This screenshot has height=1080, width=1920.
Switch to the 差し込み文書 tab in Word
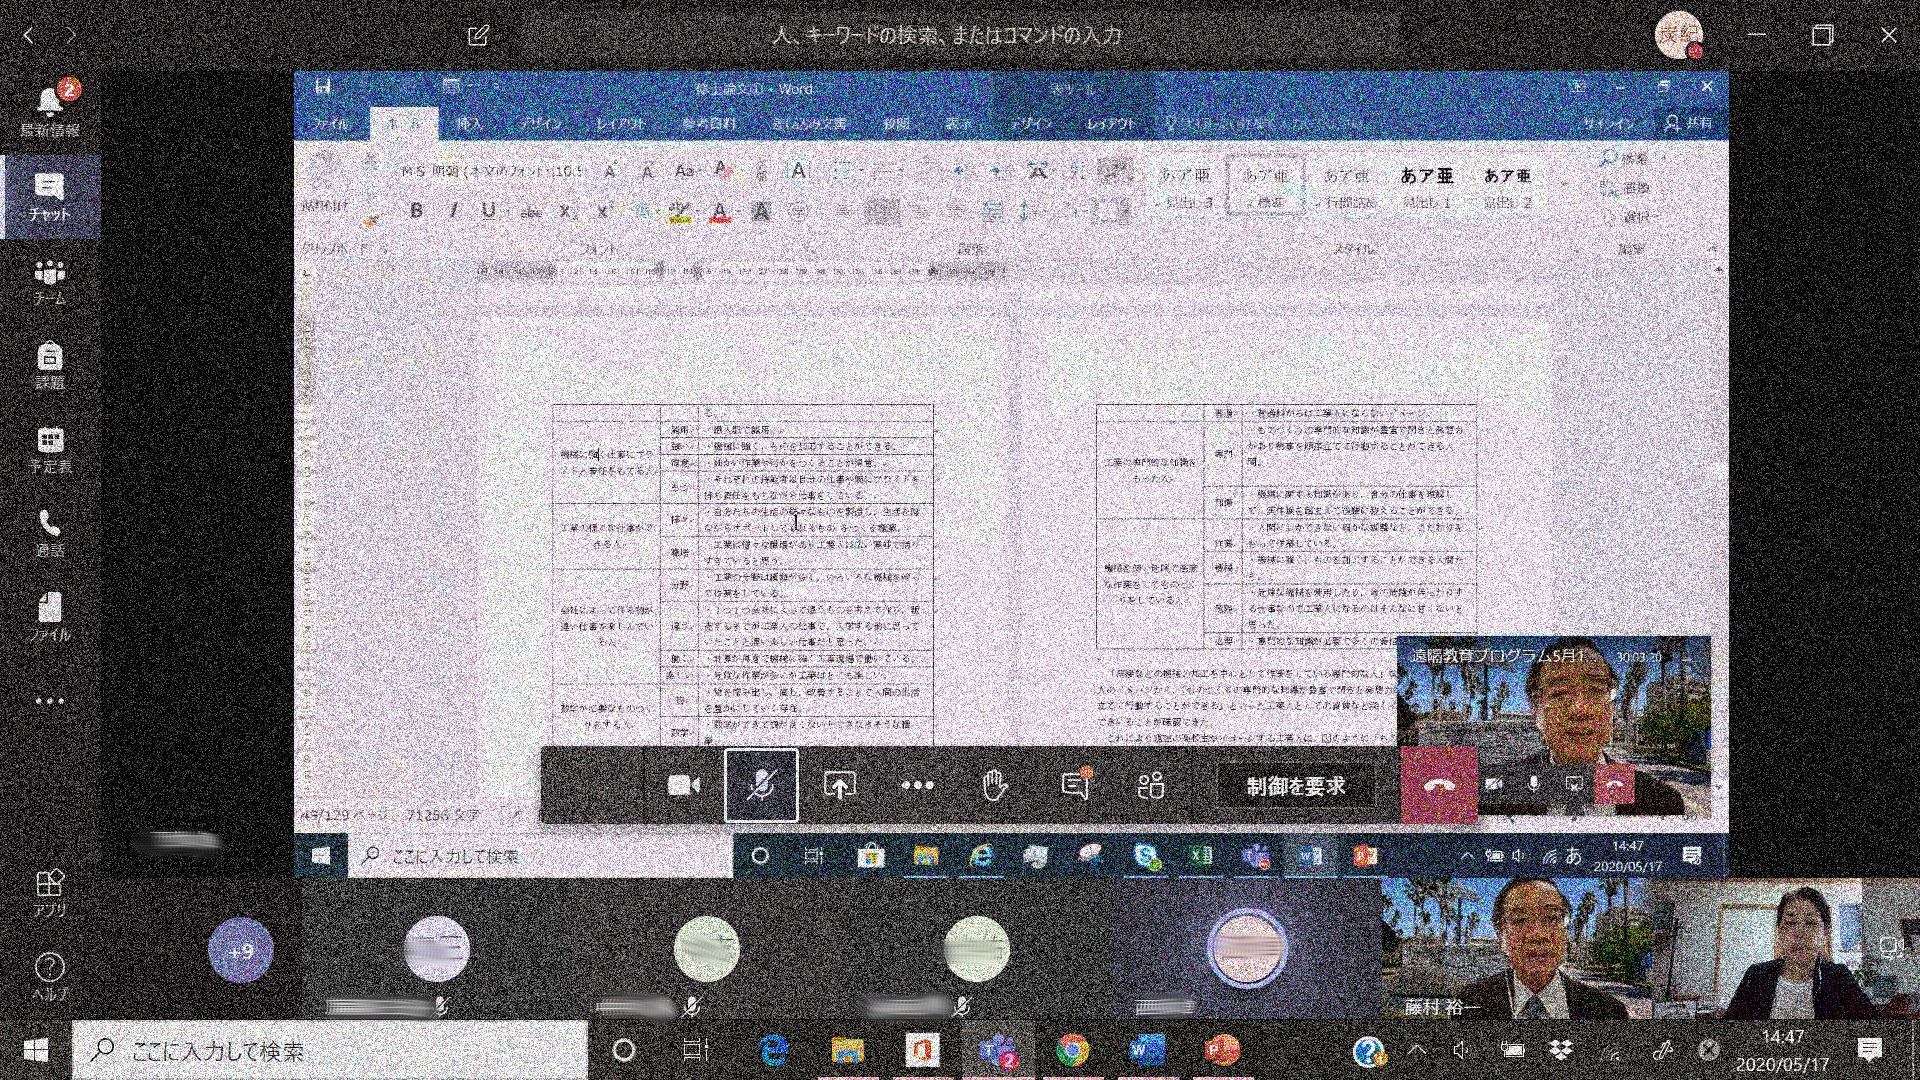pyautogui.click(x=809, y=123)
